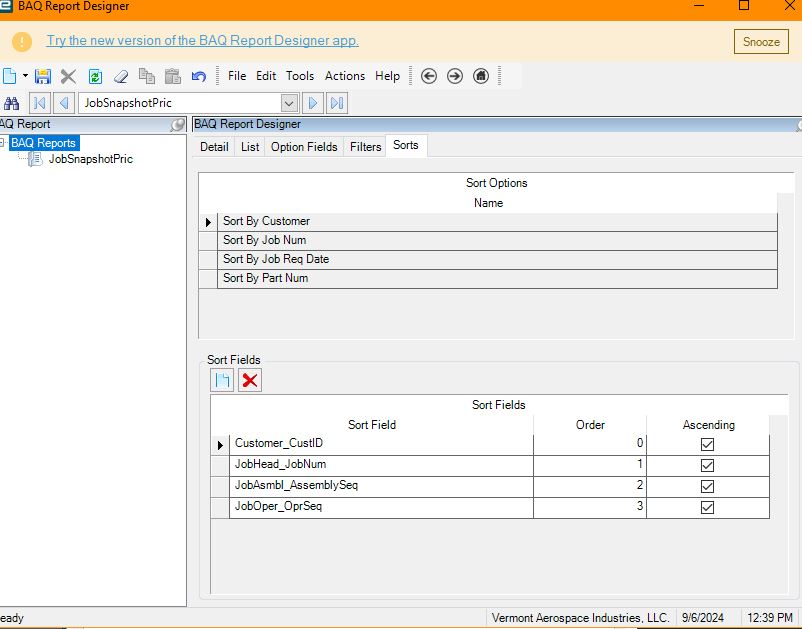Select the Customer_CustID sort field cell

(381, 444)
